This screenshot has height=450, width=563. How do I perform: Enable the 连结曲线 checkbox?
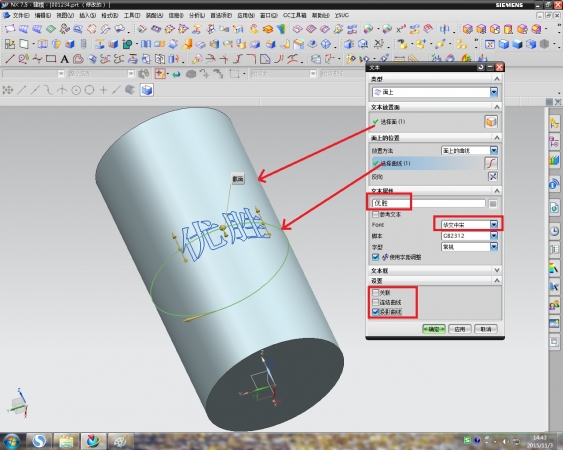click(376, 302)
